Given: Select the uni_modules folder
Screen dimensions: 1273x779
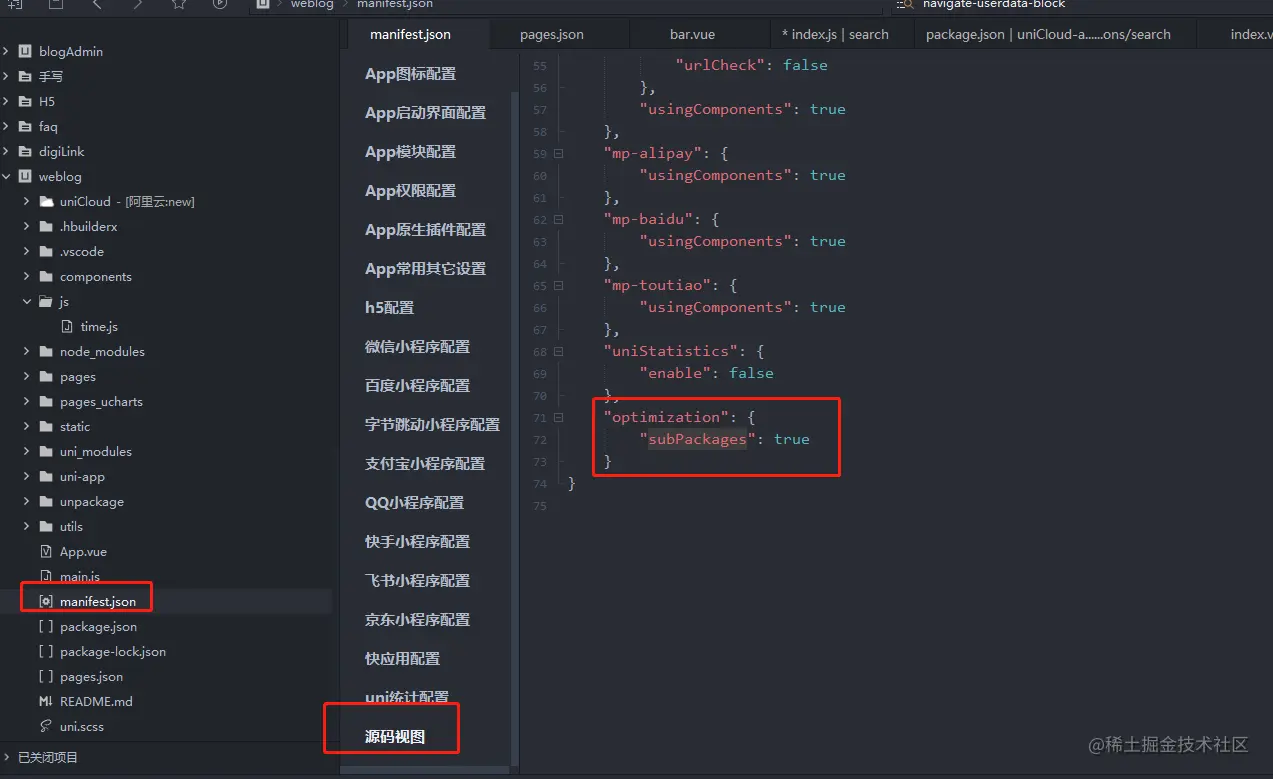Looking at the screenshot, I should (96, 451).
